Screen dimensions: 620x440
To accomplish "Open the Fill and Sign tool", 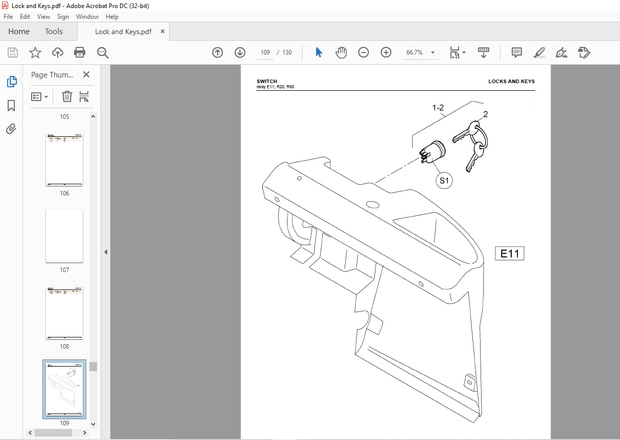I will tap(561, 53).
